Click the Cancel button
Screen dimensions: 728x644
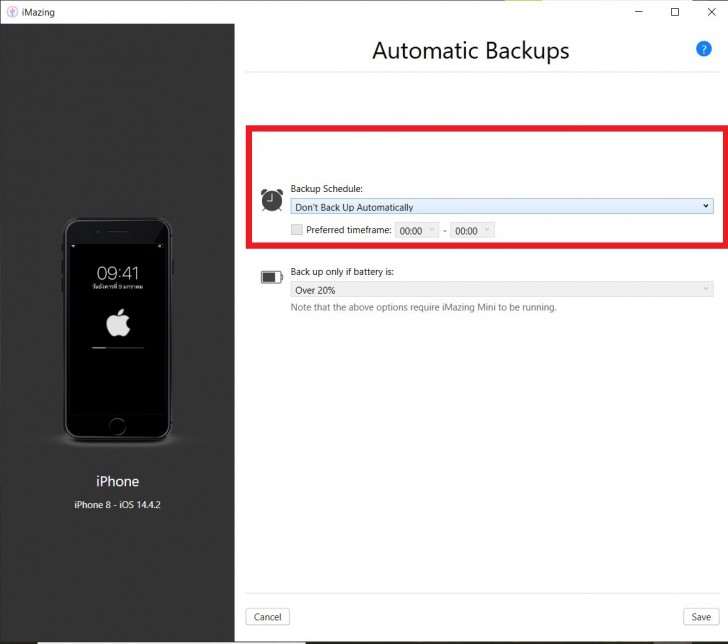[x=267, y=617]
